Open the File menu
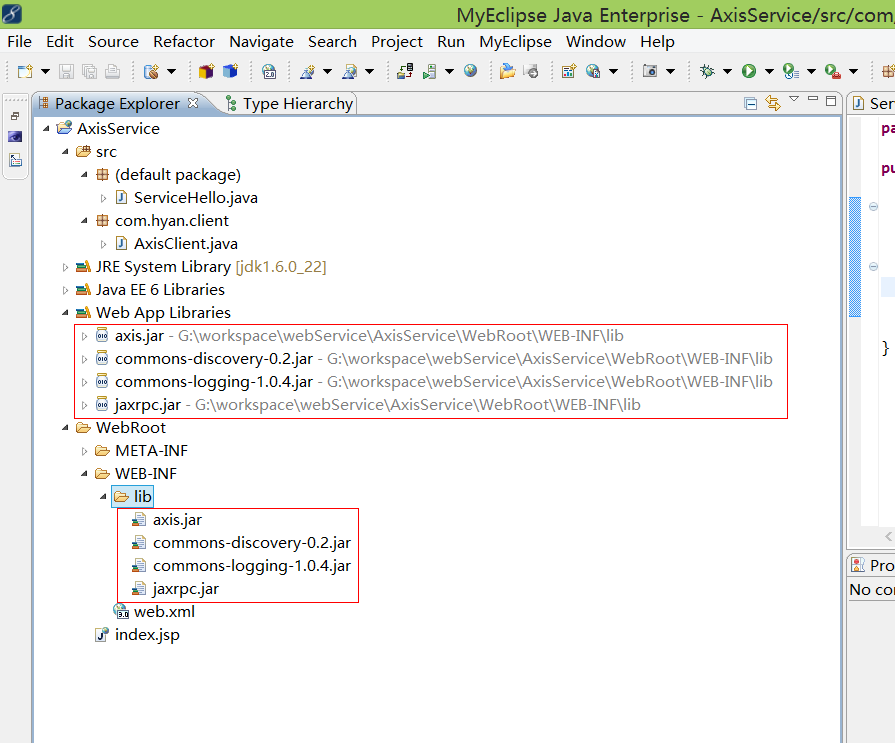895x743 pixels. 19,42
